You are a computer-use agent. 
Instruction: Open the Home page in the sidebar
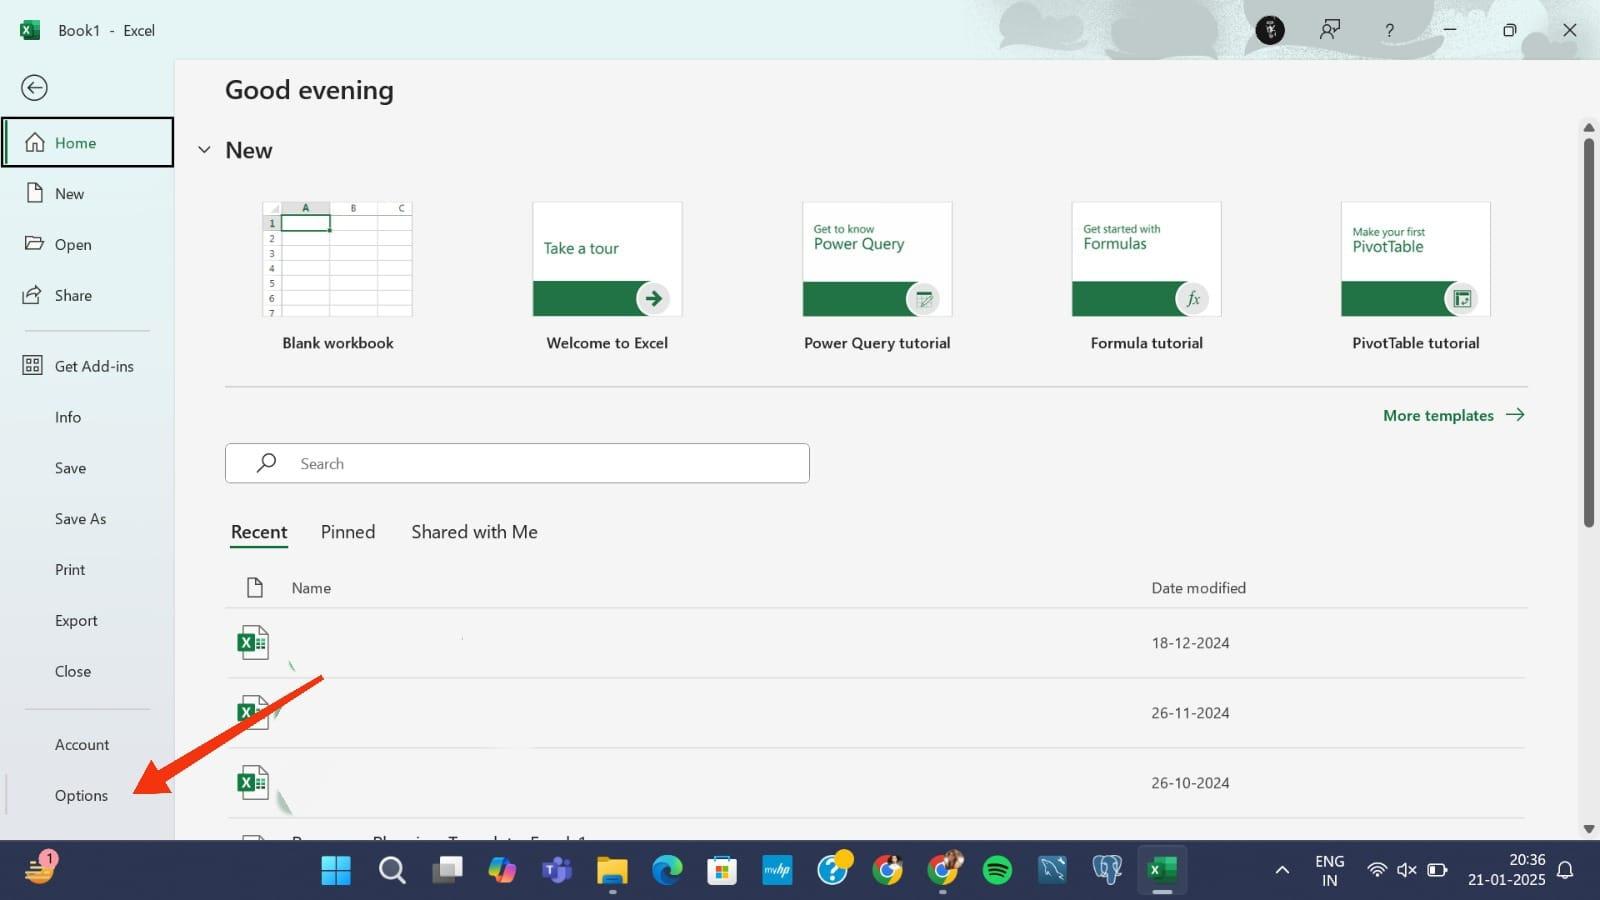[88, 142]
